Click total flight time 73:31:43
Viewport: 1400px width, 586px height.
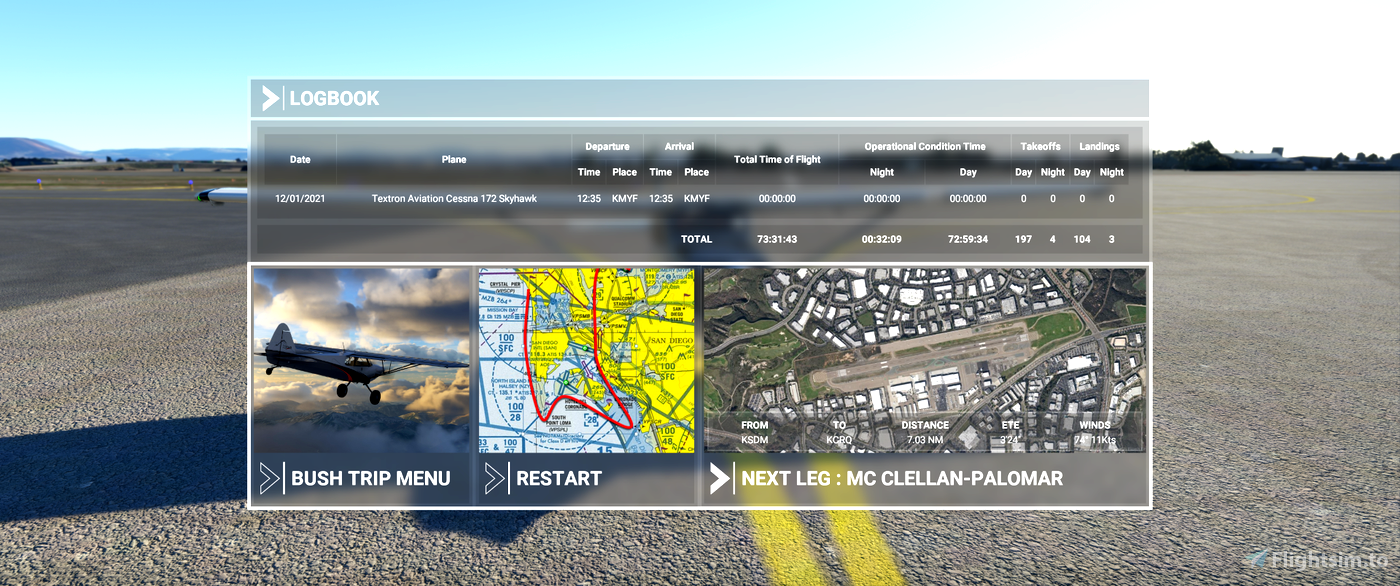pyautogui.click(x=777, y=239)
